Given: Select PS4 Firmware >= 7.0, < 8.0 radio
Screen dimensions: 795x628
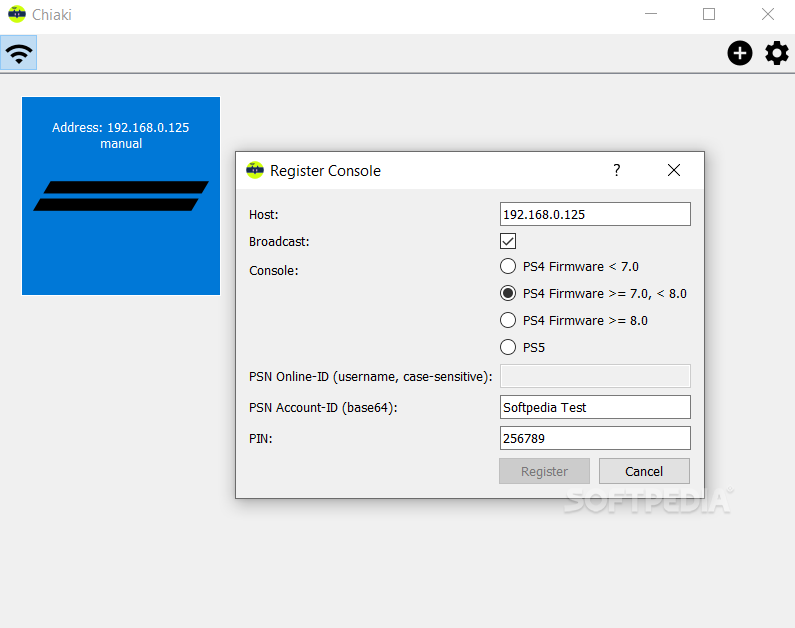Looking at the screenshot, I should click(508, 293).
